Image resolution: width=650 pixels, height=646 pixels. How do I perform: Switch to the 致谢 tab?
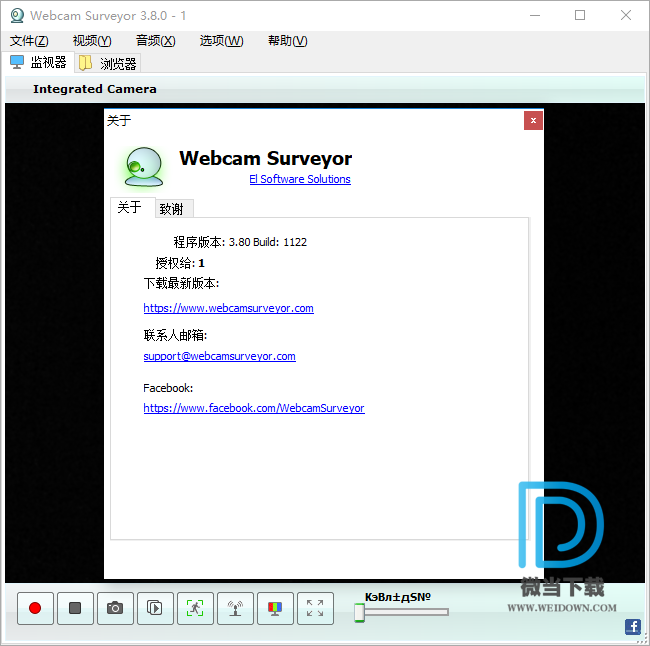[174, 209]
